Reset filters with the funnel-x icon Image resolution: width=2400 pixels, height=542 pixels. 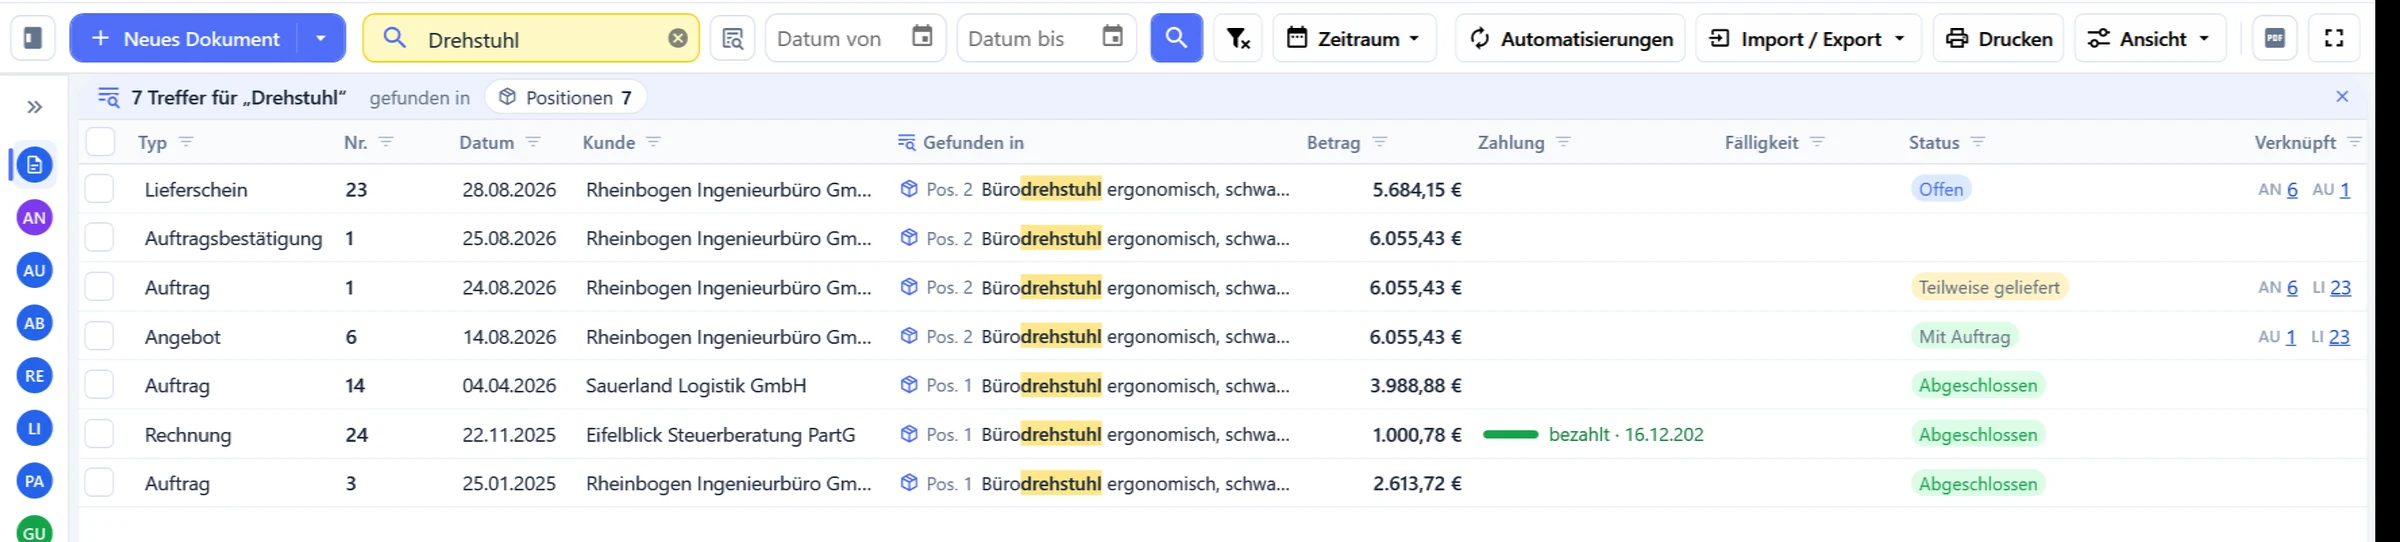coord(1238,38)
